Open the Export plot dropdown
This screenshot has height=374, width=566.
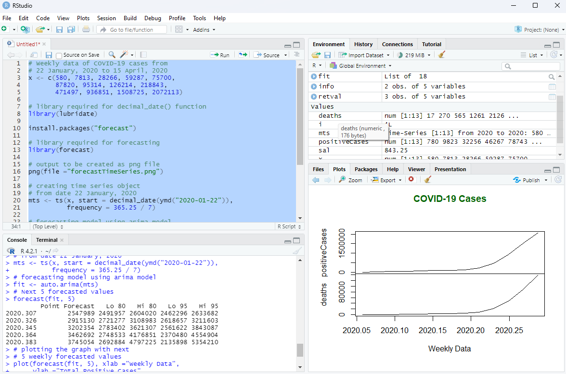coord(387,180)
